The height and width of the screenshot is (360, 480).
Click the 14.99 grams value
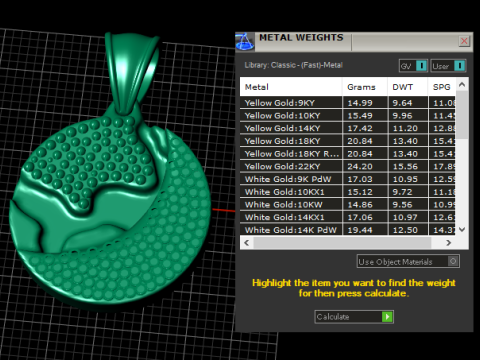(360, 103)
